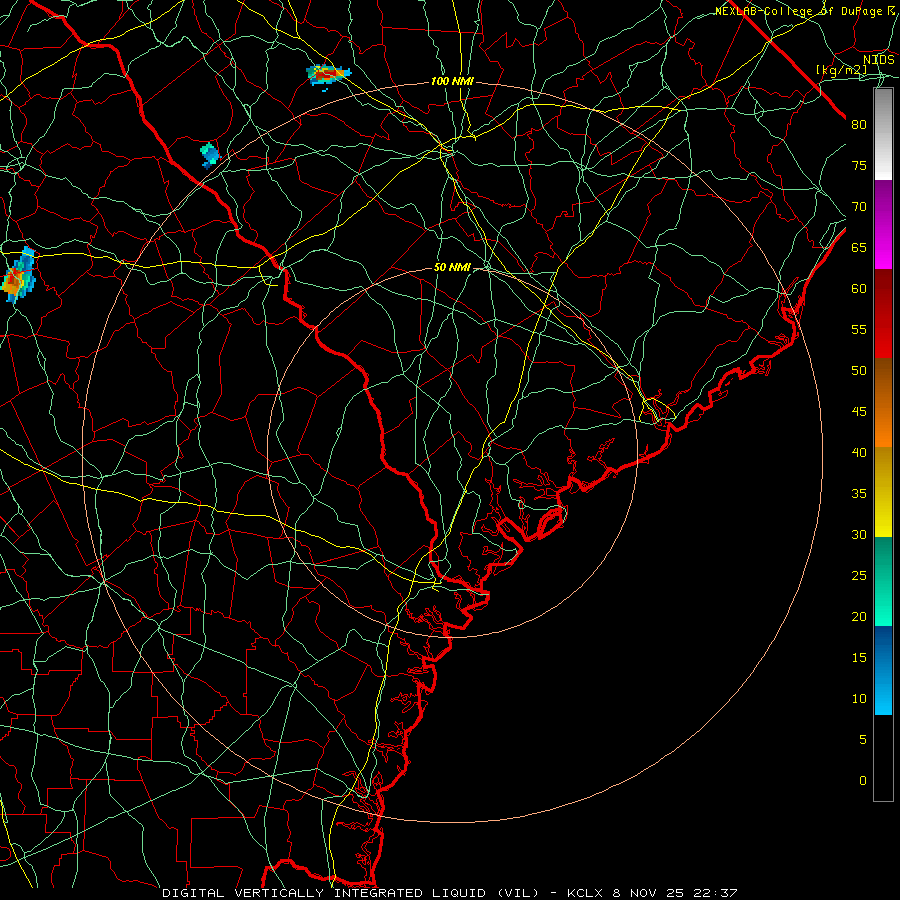900x900 pixels.
Task: Click the KCLX radar site identifier
Action: [x=585, y=893]
